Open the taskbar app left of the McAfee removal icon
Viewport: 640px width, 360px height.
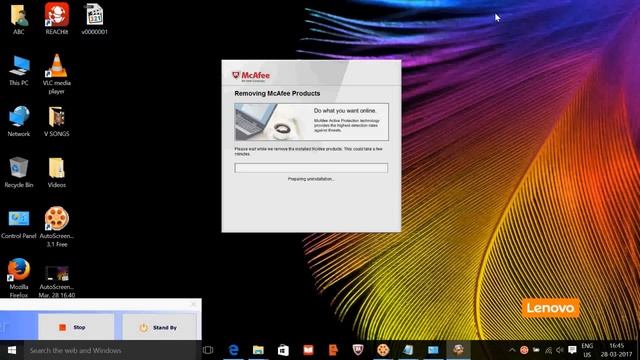point(433,350)
